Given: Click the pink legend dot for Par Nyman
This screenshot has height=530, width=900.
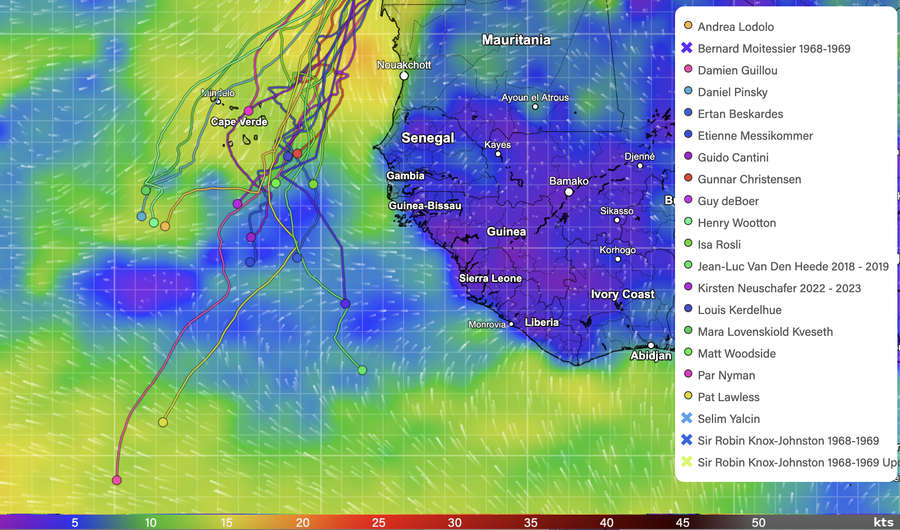Looking at the screenshot, I should [688, 374].
